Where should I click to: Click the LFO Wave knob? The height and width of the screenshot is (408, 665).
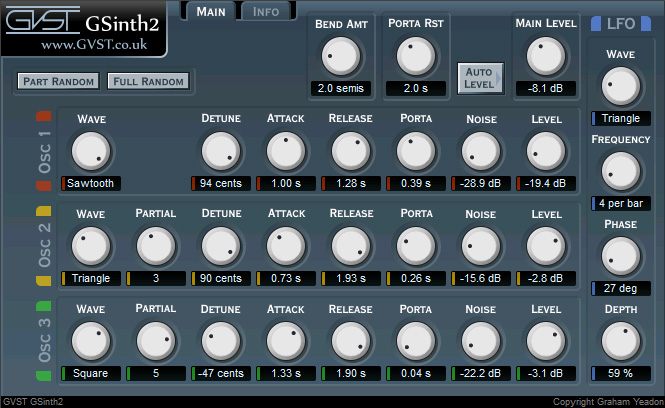621,86
